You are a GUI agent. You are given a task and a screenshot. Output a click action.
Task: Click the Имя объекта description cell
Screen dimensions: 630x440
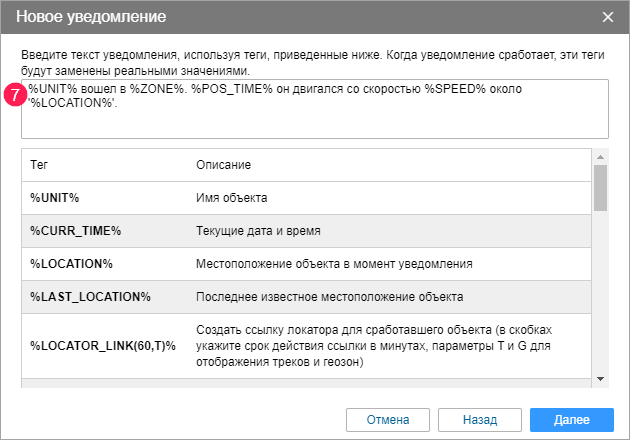click(231, 198)
